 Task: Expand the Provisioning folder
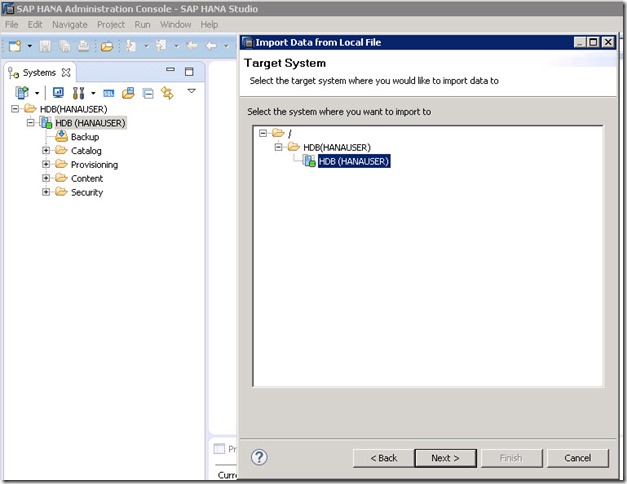pos(46,164)
